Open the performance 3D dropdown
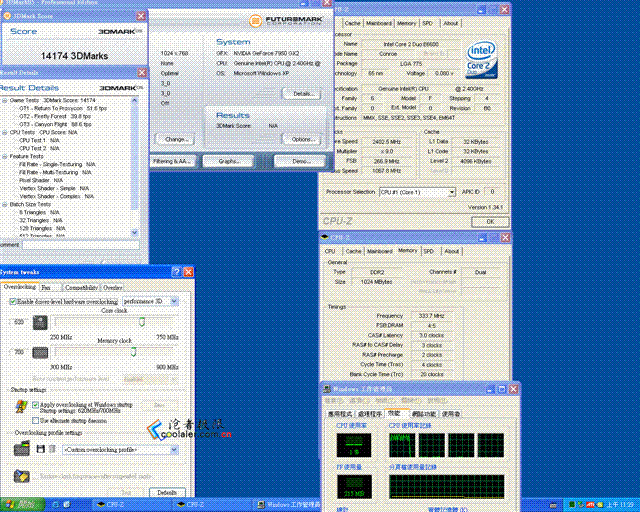The width and height of the screenshot is (640, 512). 150,301
